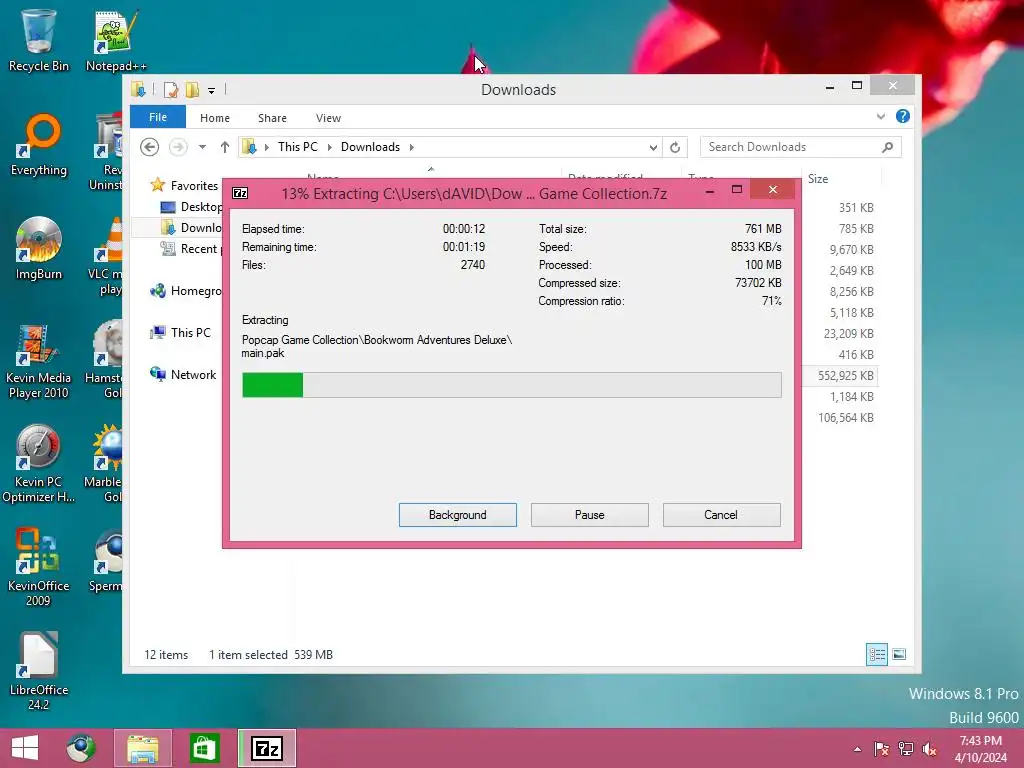Switch to details view layout
The height and width of the screenshot is (768, 1024).
point(876,654)
